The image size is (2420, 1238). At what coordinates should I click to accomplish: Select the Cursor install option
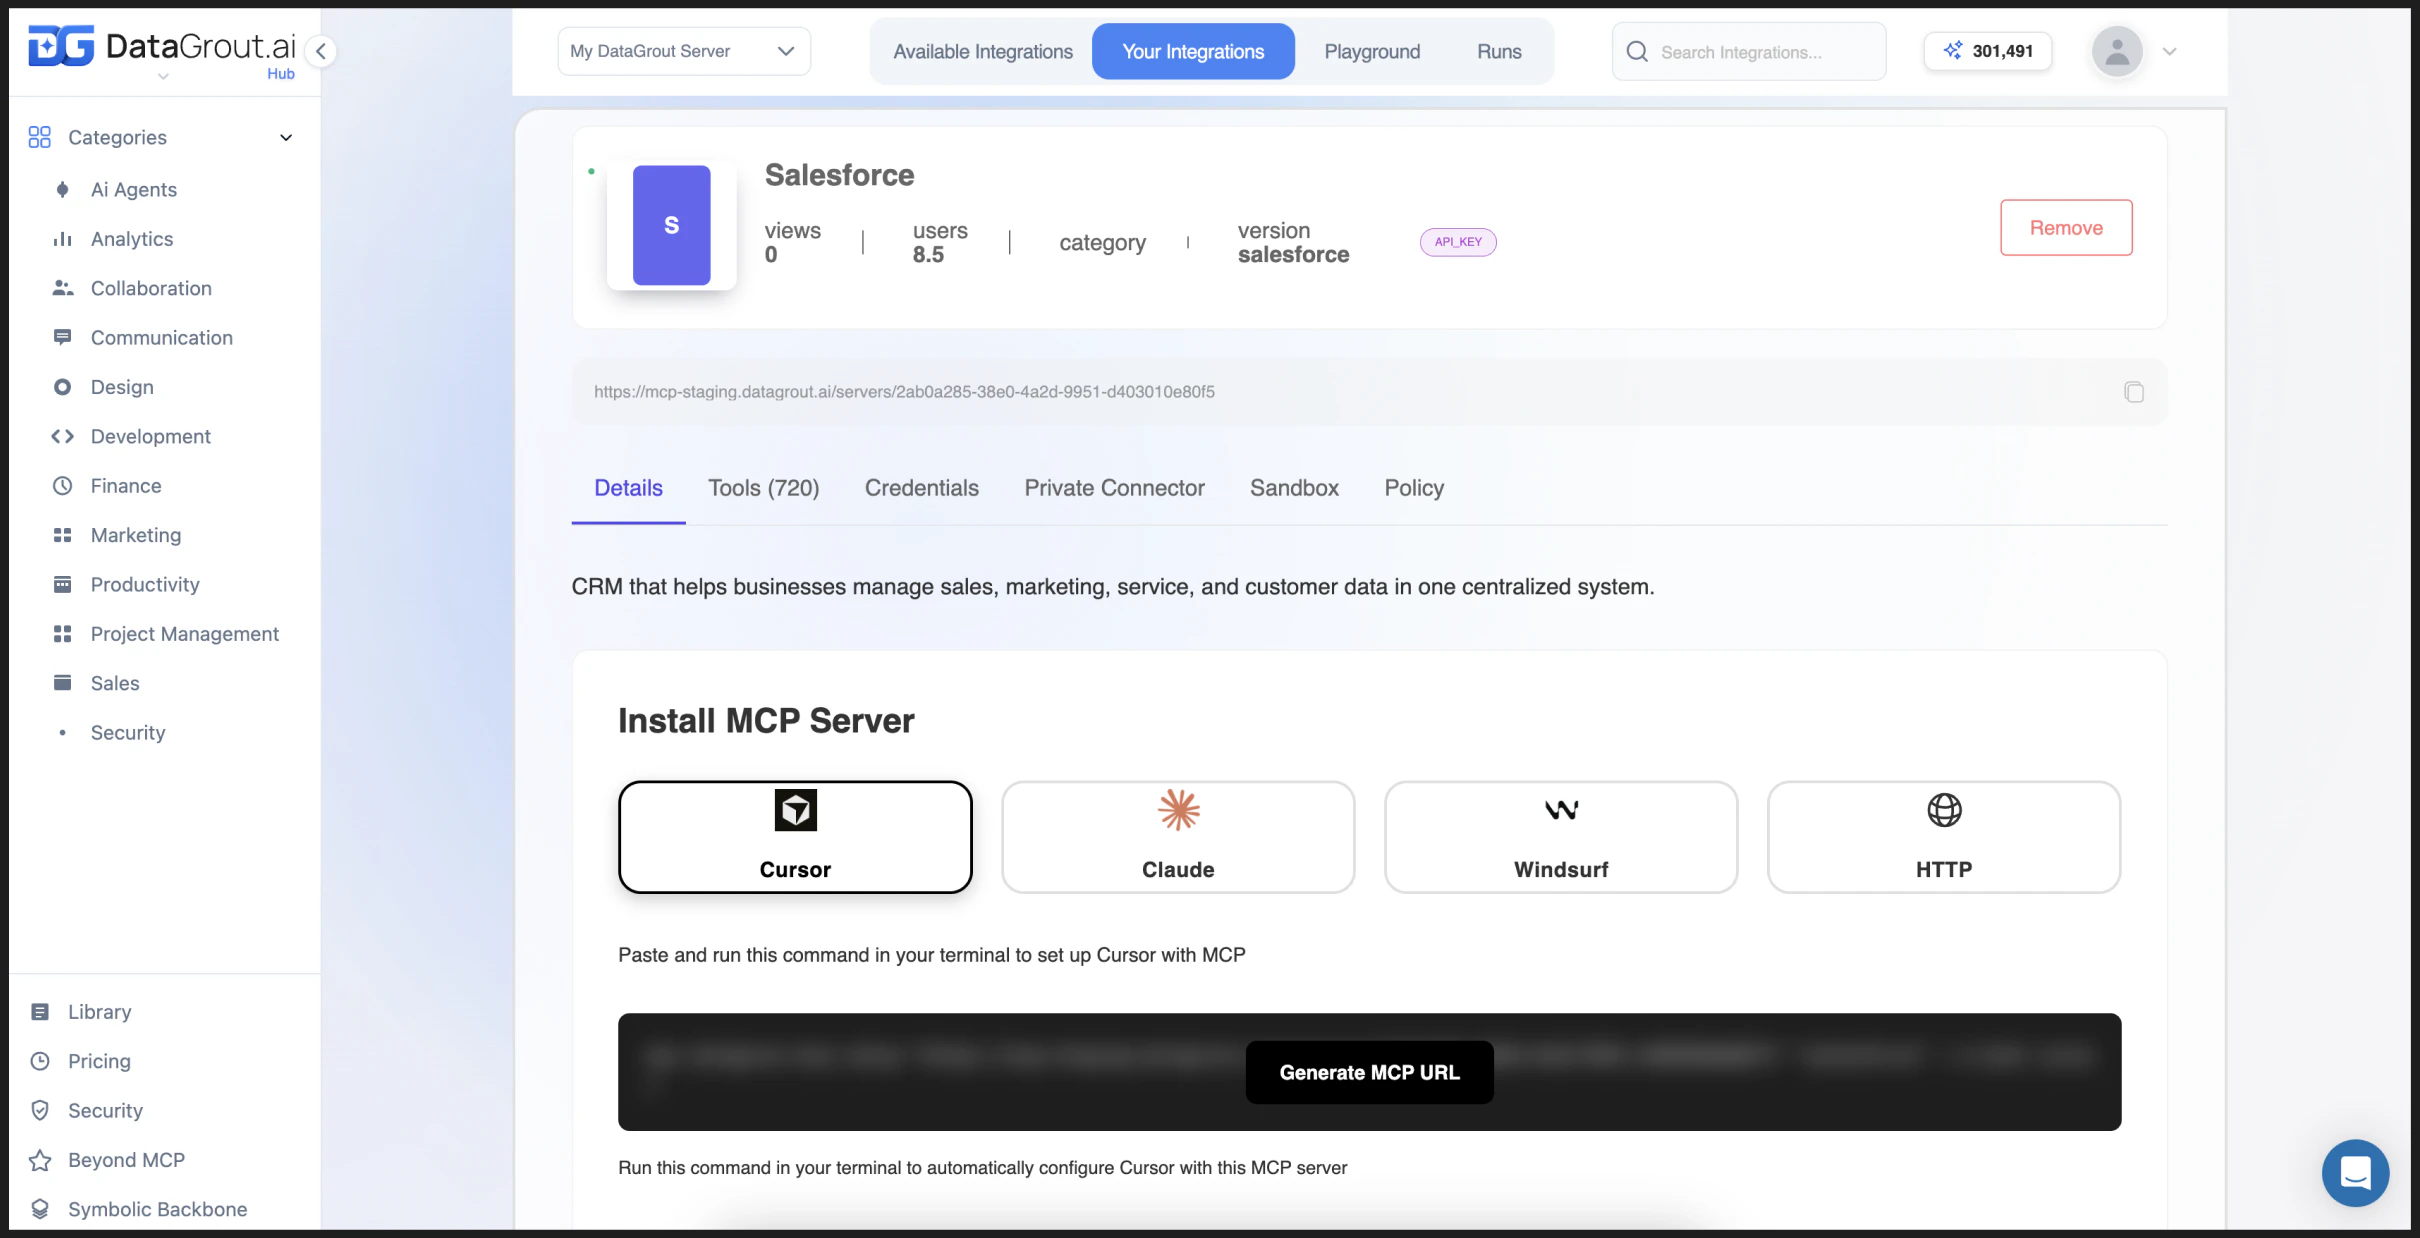(x=795, y=837)
